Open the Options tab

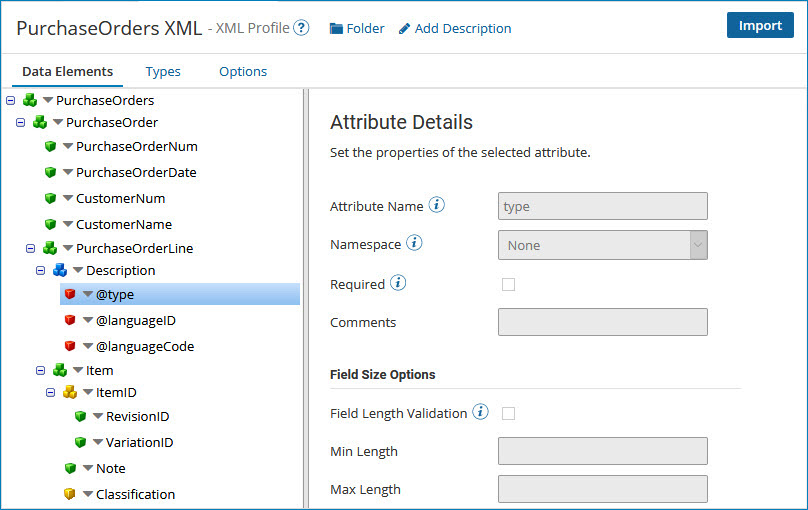click(243, 71)
